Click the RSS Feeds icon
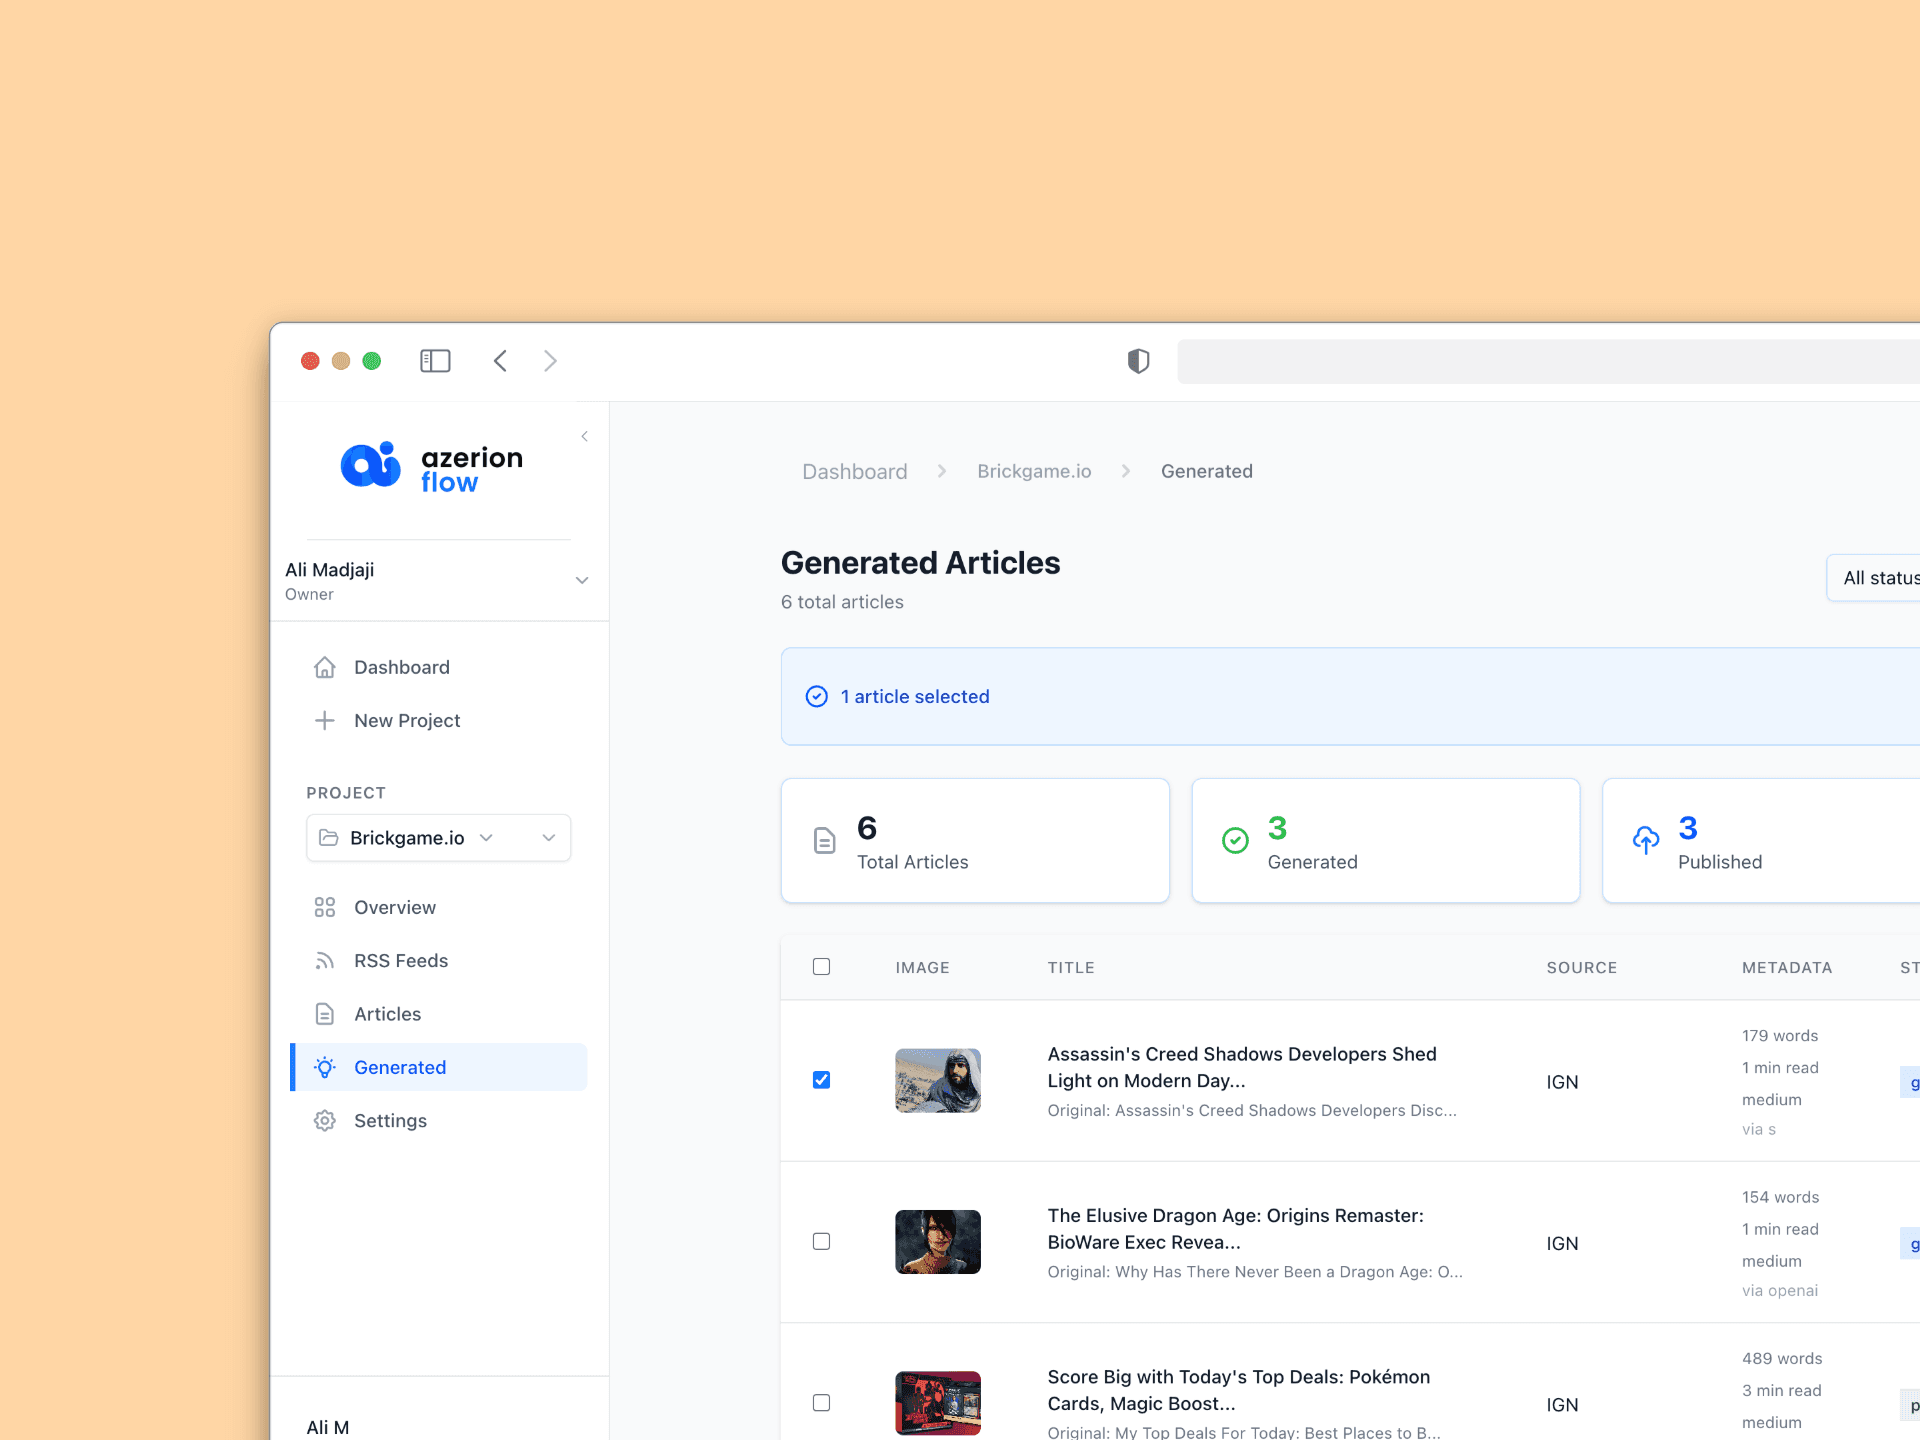The image size is (1920, 1440). (x=325, y=961)
